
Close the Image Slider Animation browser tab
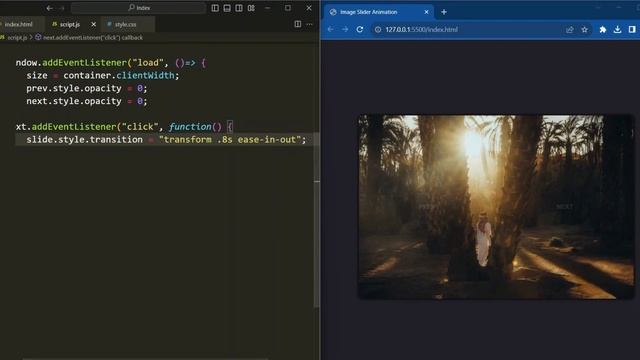[x=427, y=12]
